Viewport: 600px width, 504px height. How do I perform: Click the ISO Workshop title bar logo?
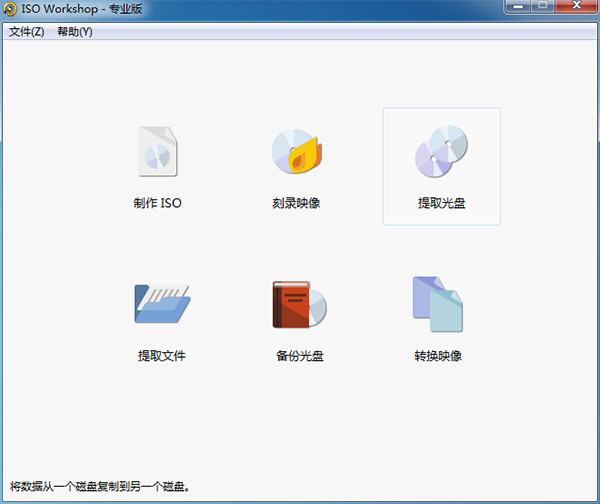coord(10,9)
